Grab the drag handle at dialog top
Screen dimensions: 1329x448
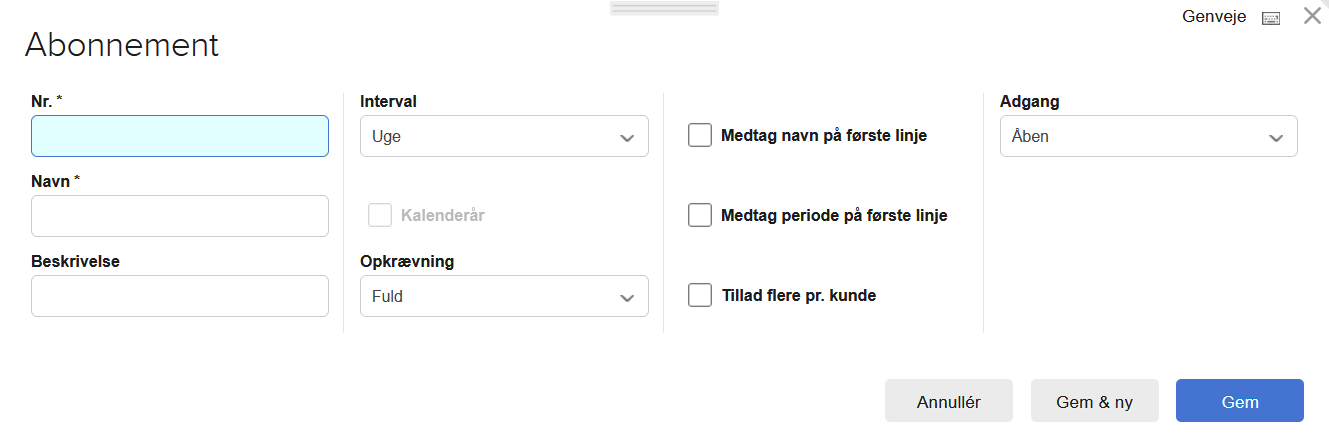(664, 8)
